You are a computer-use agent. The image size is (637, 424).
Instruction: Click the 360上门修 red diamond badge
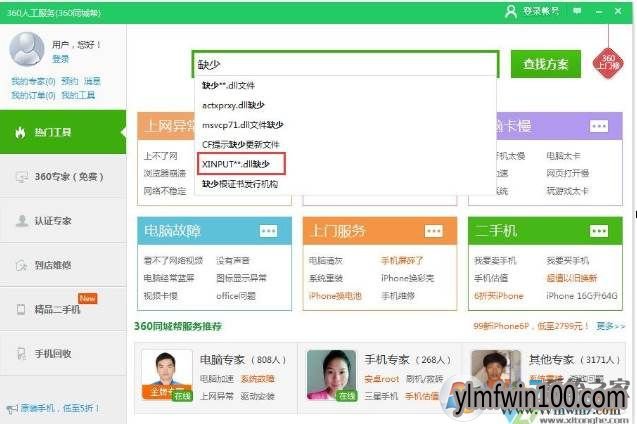(x=608, y=63)
